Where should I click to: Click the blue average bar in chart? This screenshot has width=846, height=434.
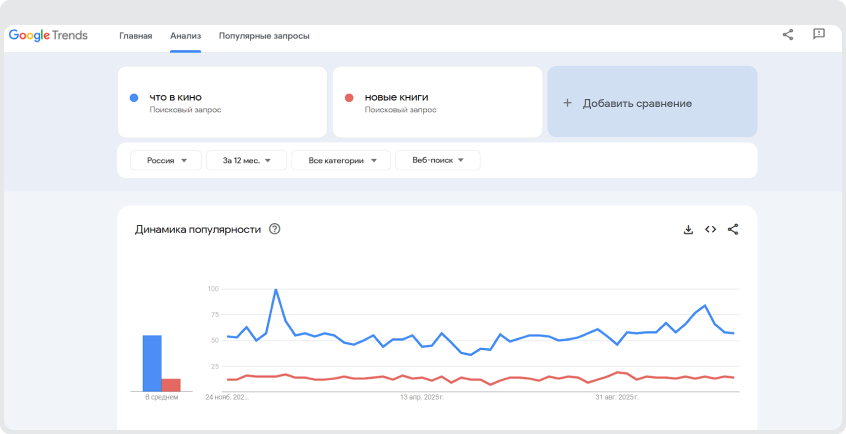click(x=152, y=363)
